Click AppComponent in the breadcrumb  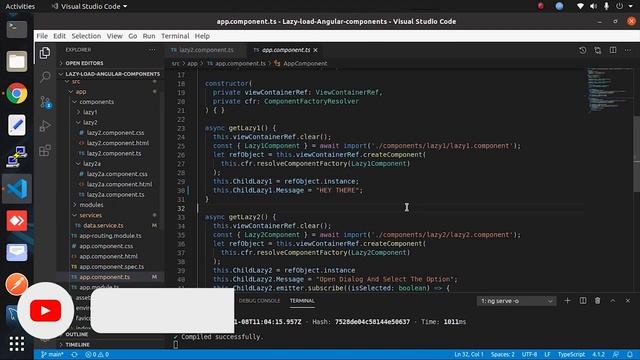point(305,64)
